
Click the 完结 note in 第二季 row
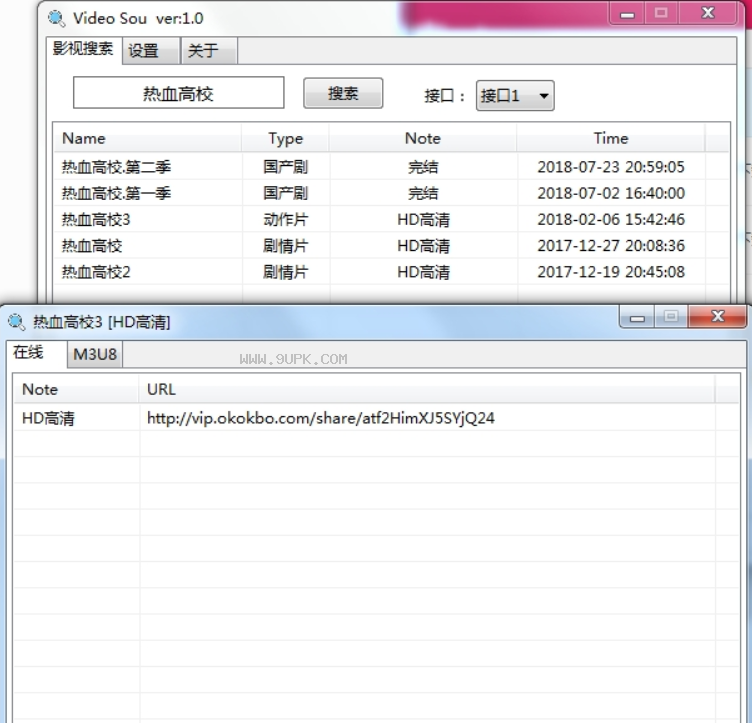[x=423, y=167]
